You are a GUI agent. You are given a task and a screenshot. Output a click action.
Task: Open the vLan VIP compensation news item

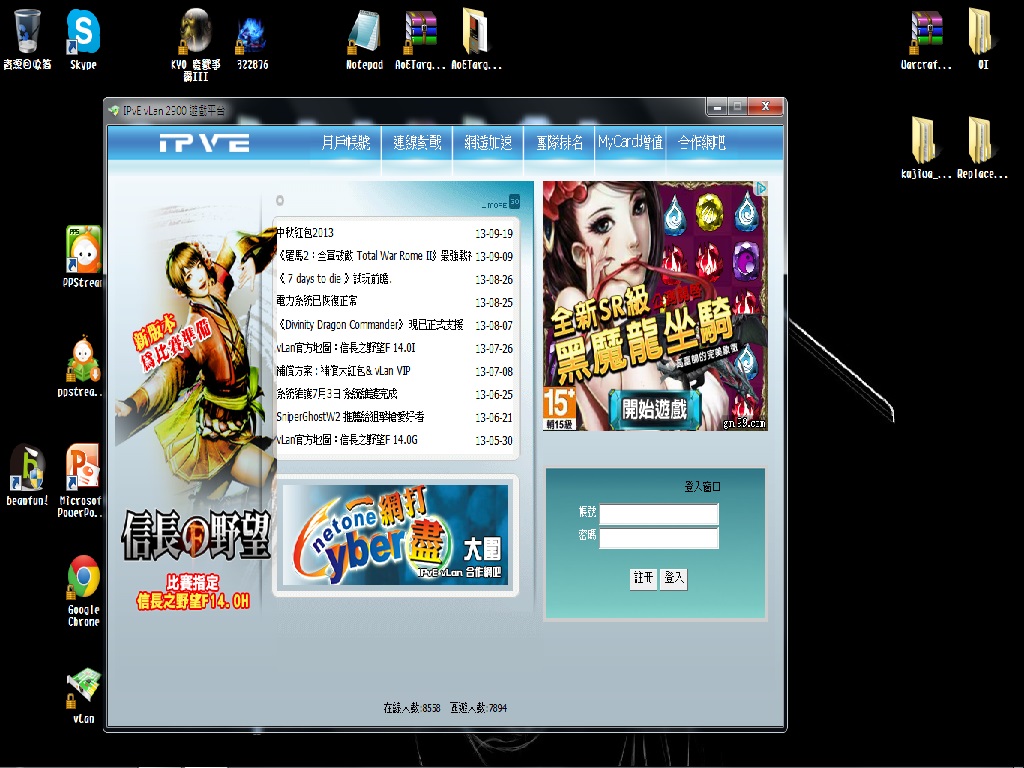click(343, 370)
